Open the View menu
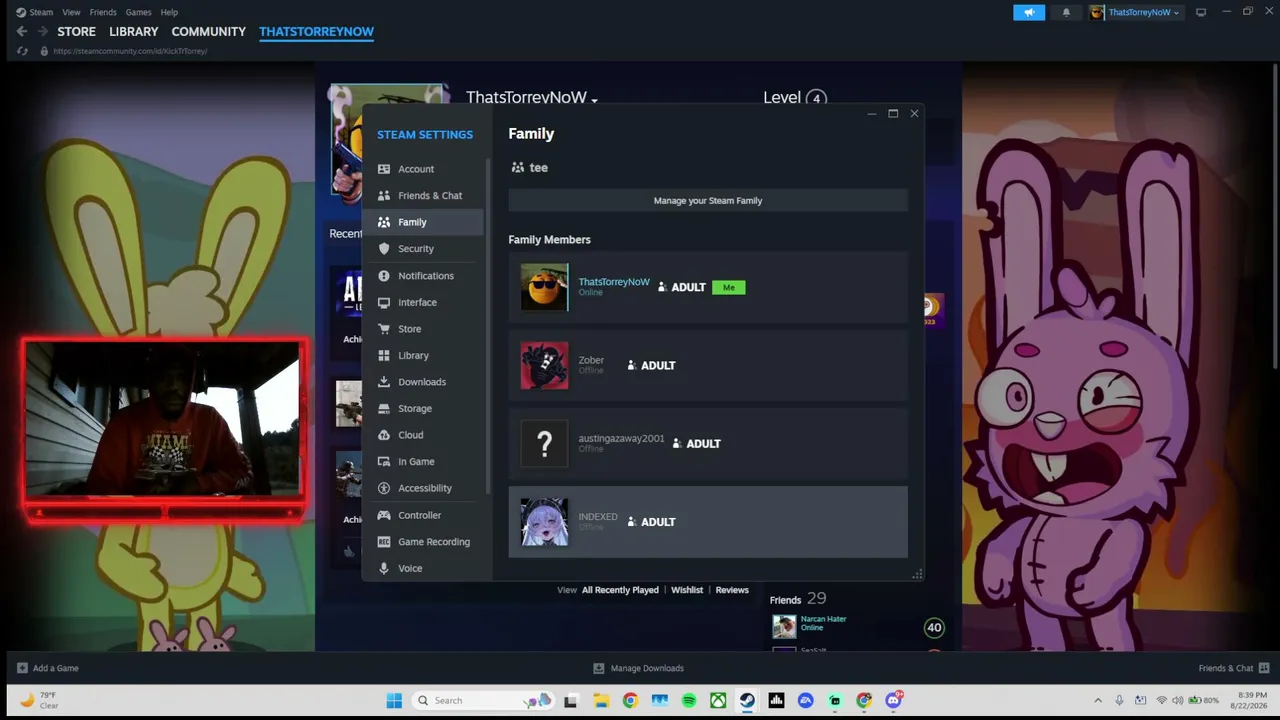 [71, 12]
